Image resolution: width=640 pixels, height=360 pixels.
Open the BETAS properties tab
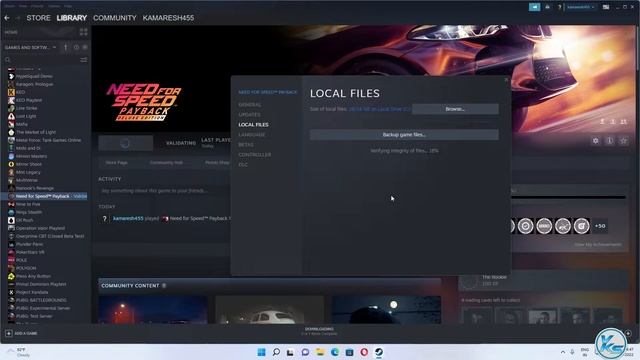coord(246,144)
